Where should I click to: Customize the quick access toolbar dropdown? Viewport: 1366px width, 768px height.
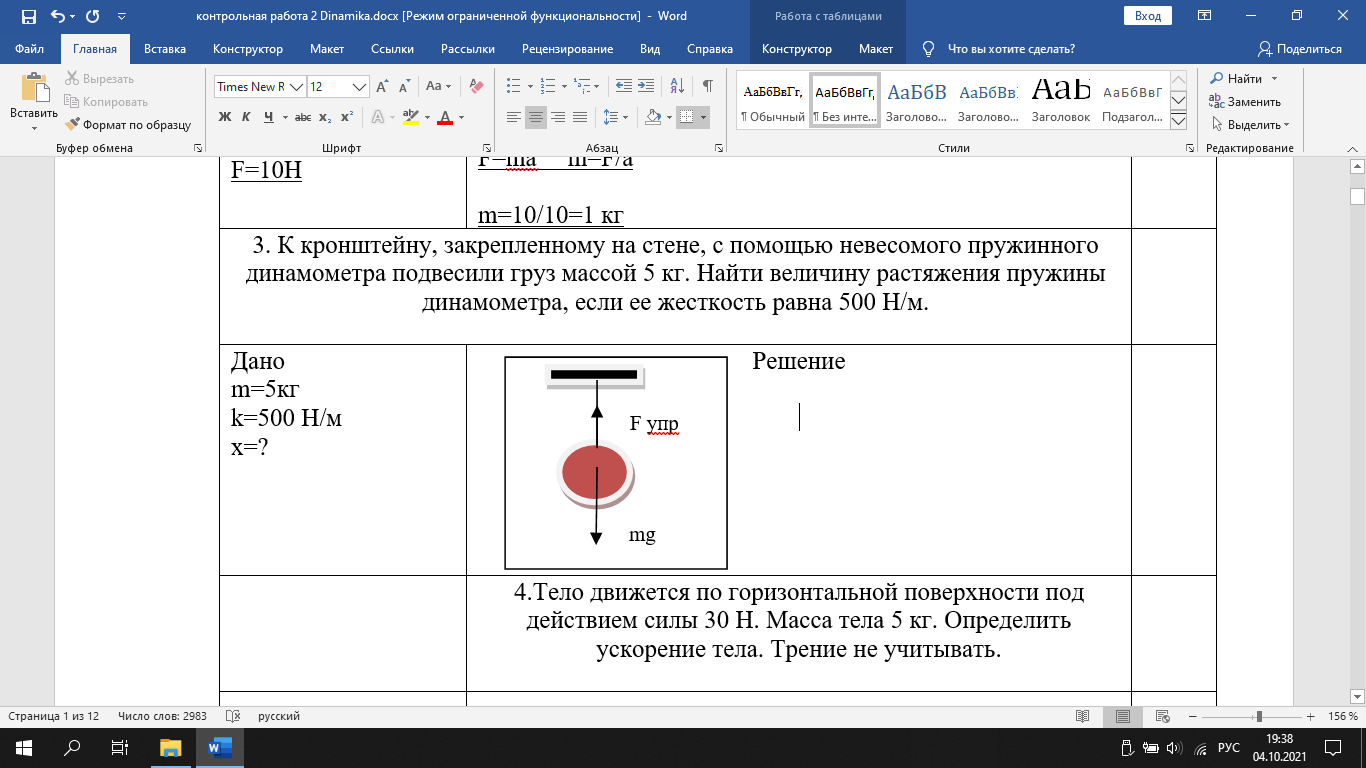(x=122, y=16)
